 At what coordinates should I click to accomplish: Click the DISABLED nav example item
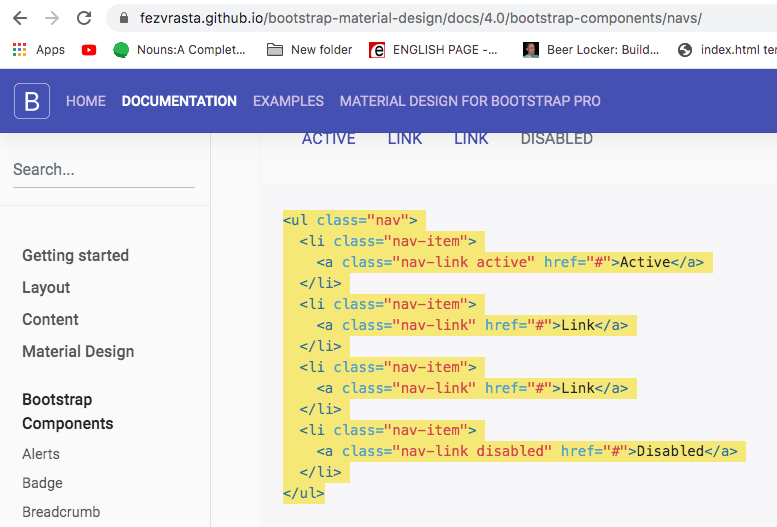(x=556, y=139)
